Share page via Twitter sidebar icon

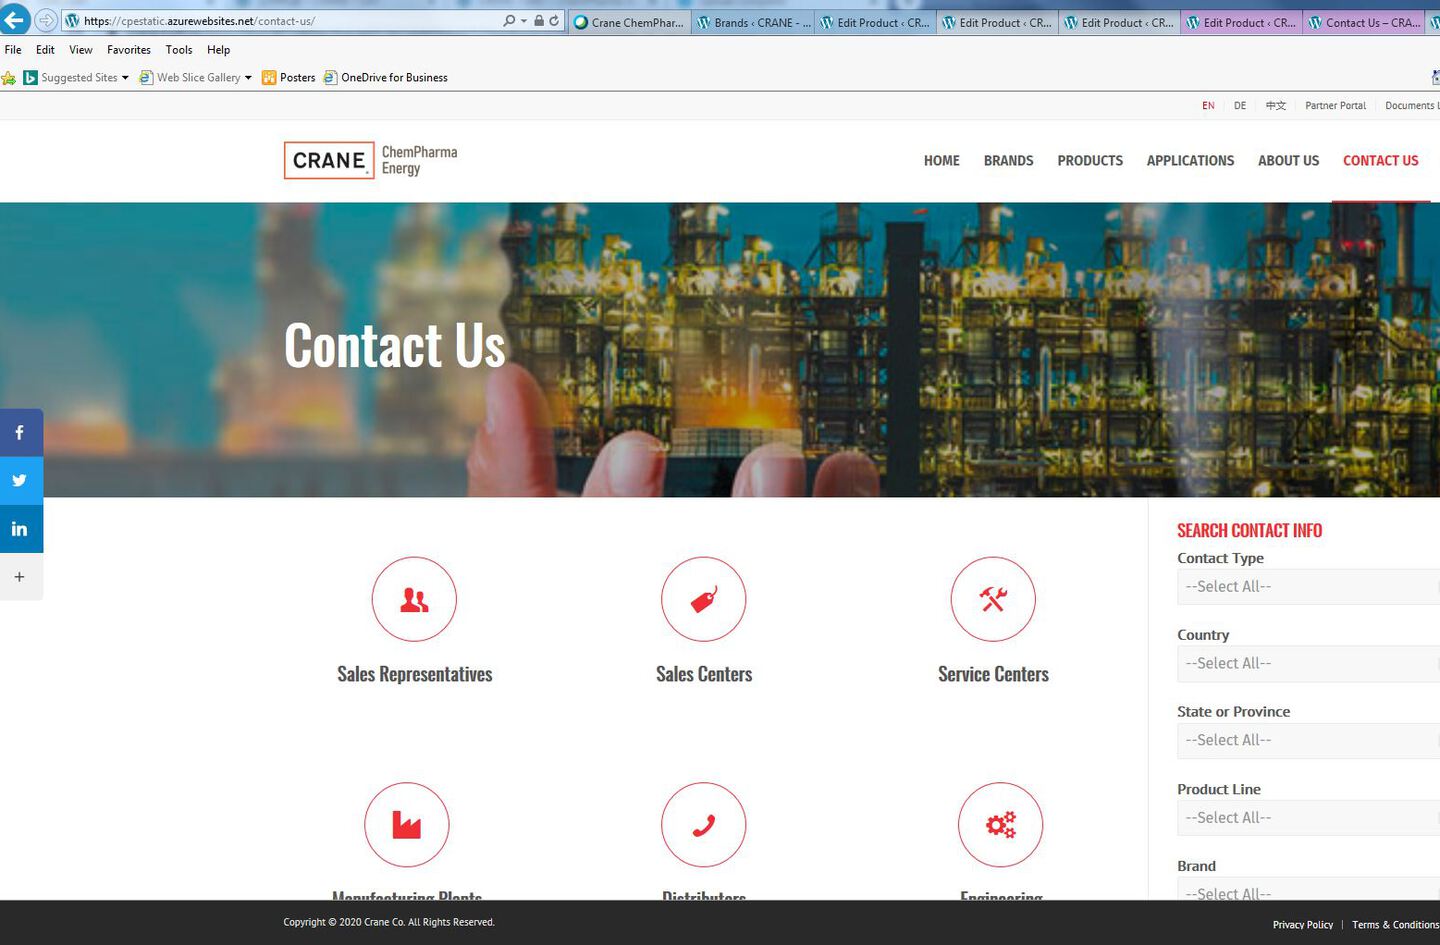[x=20, y=481]
